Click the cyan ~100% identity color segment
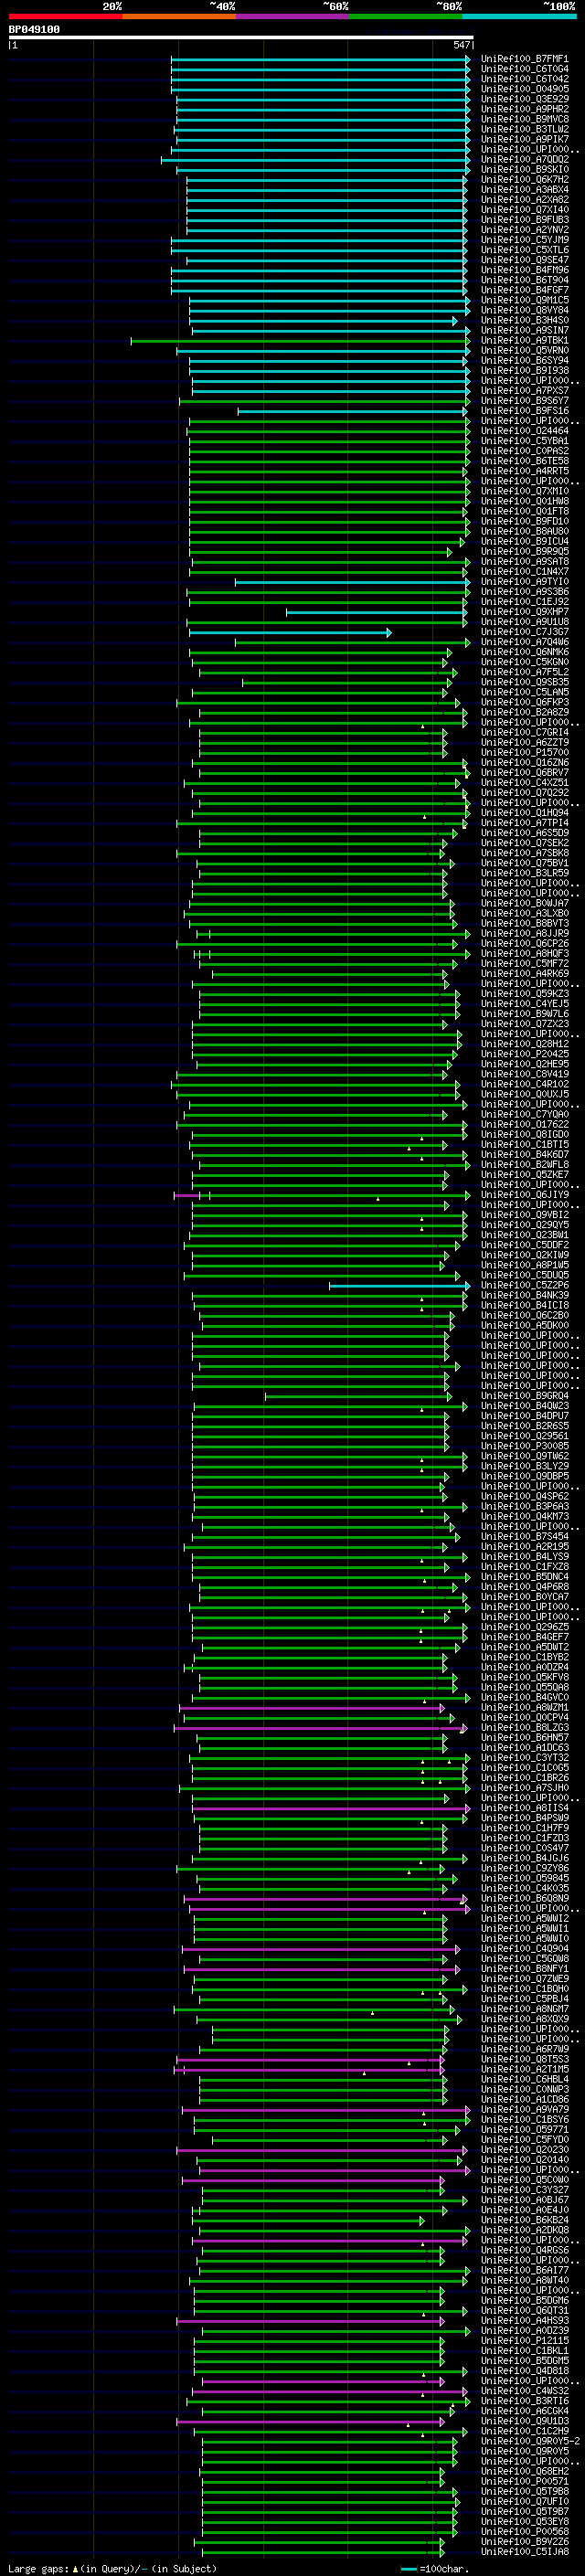This screenshot has height=2576, width=585. pos(519,16)
